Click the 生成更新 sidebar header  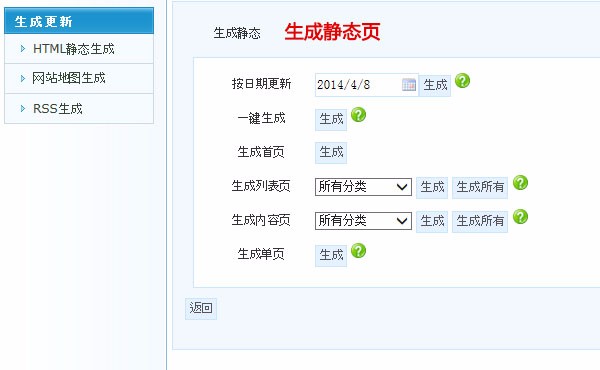79,21
